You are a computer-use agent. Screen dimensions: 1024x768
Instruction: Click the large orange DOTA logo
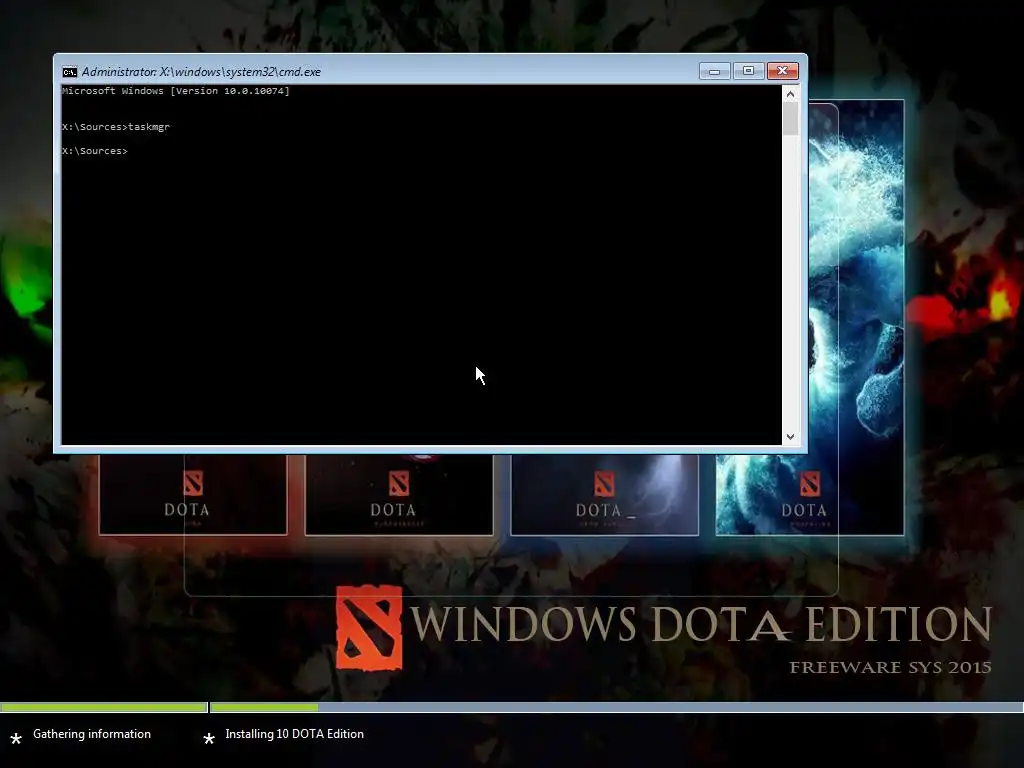point(369,628)
